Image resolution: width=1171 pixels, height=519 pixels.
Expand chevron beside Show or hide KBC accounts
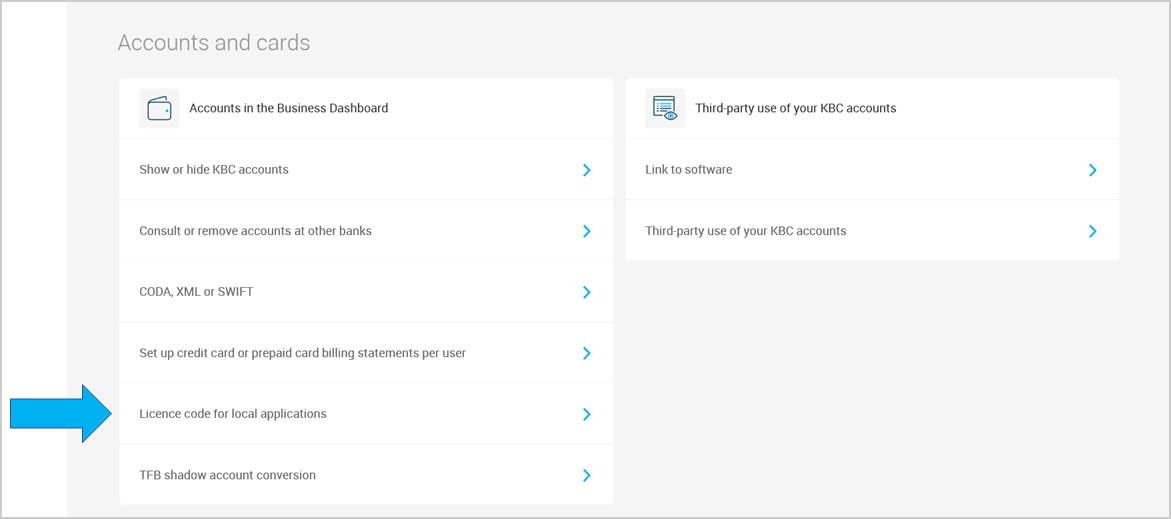[x=586, y=170]
